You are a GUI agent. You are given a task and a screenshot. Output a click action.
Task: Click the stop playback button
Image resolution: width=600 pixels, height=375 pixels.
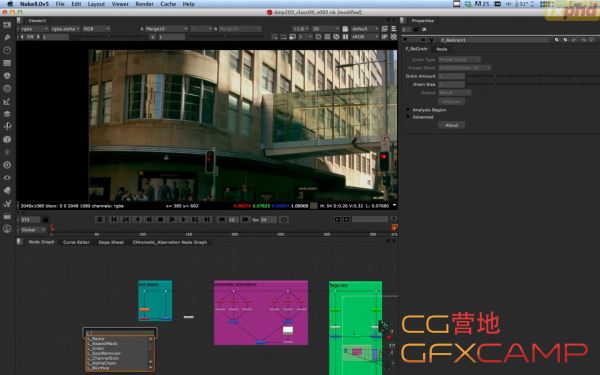tap(161, 220)
